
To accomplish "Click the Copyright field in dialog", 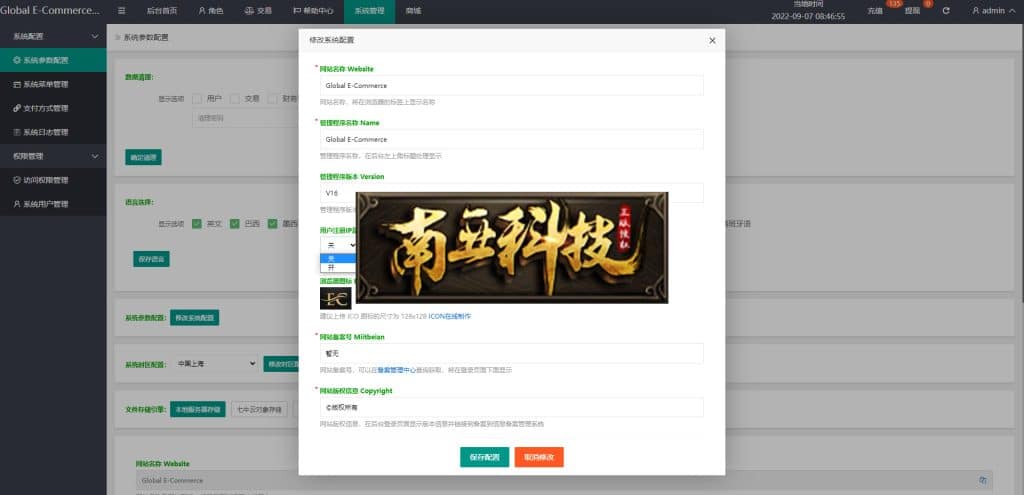I will tap(511, 407).
